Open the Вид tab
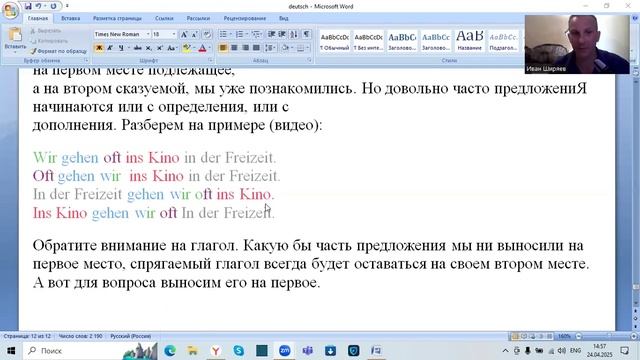The height and width of the screenshot is (360, 640). [x=284, y=18]
